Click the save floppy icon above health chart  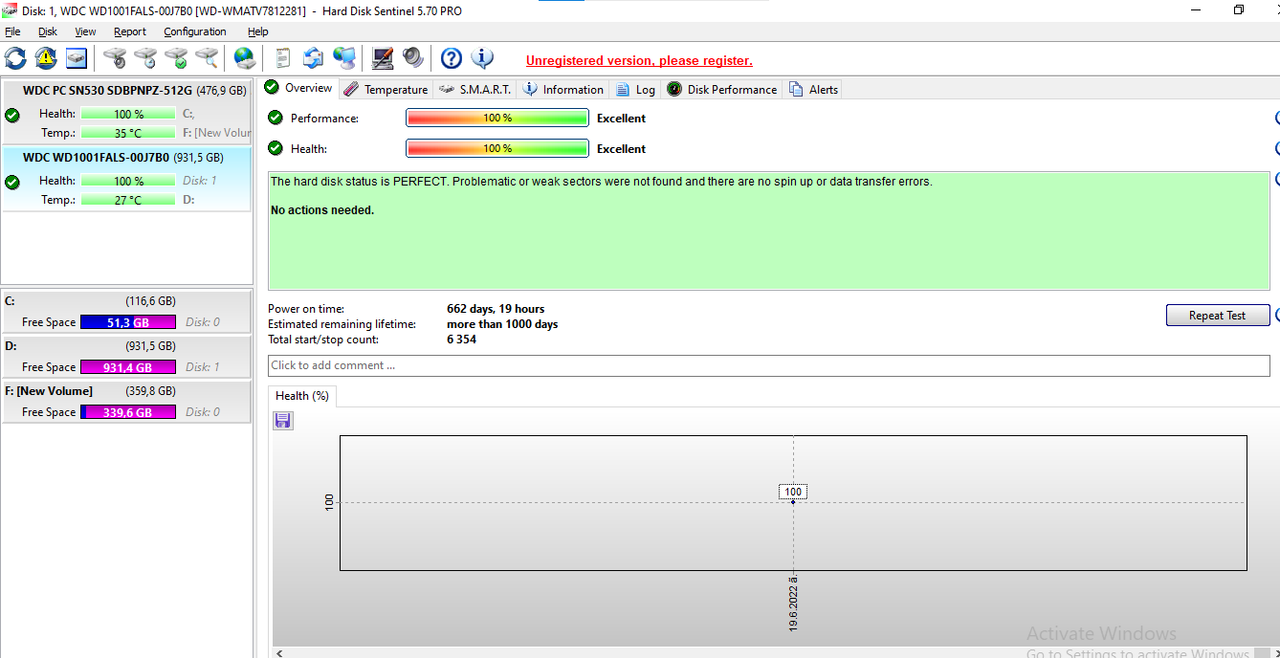tap(283, 420)
